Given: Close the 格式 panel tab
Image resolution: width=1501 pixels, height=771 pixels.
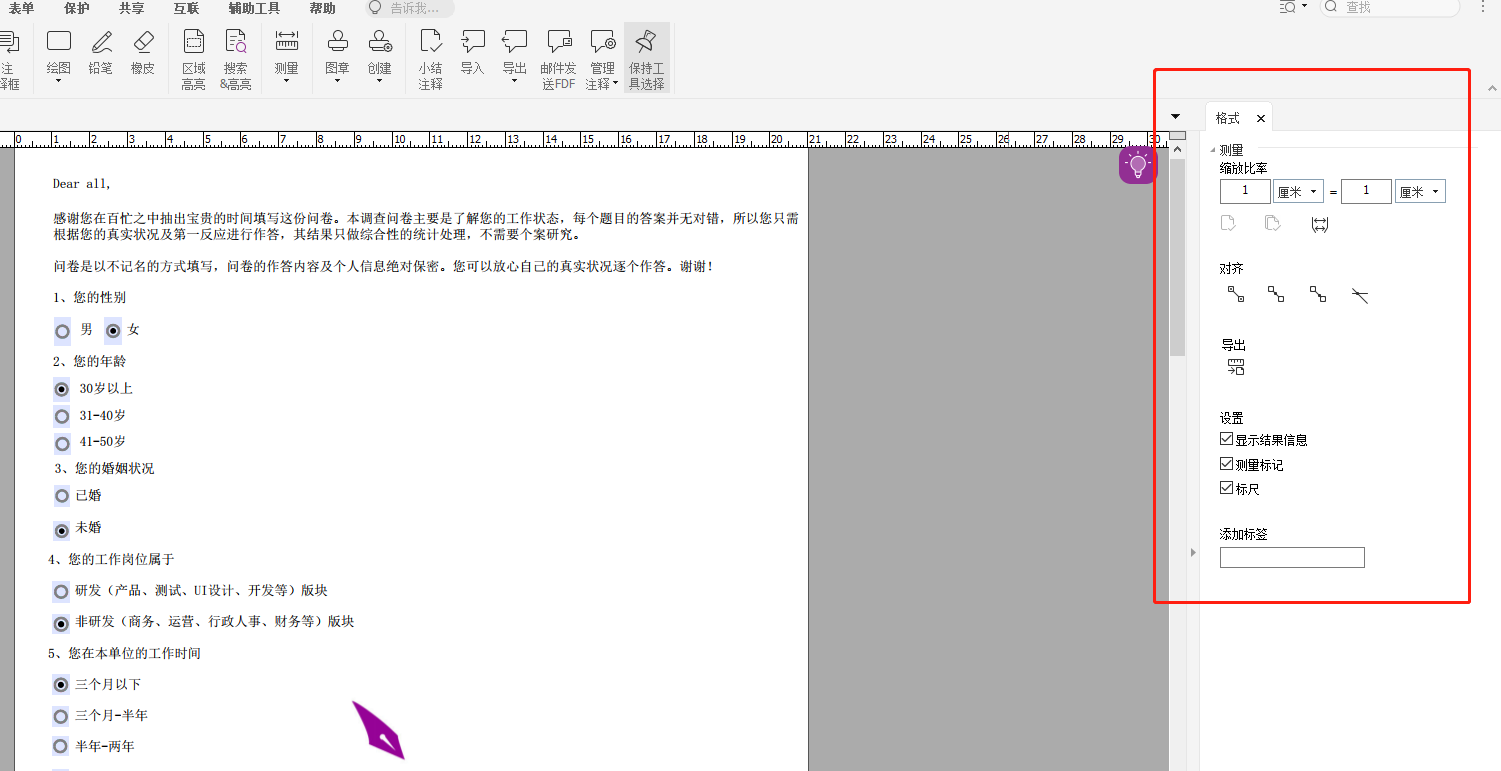Looking at the screenshot, I should (x=1261, y=118).
